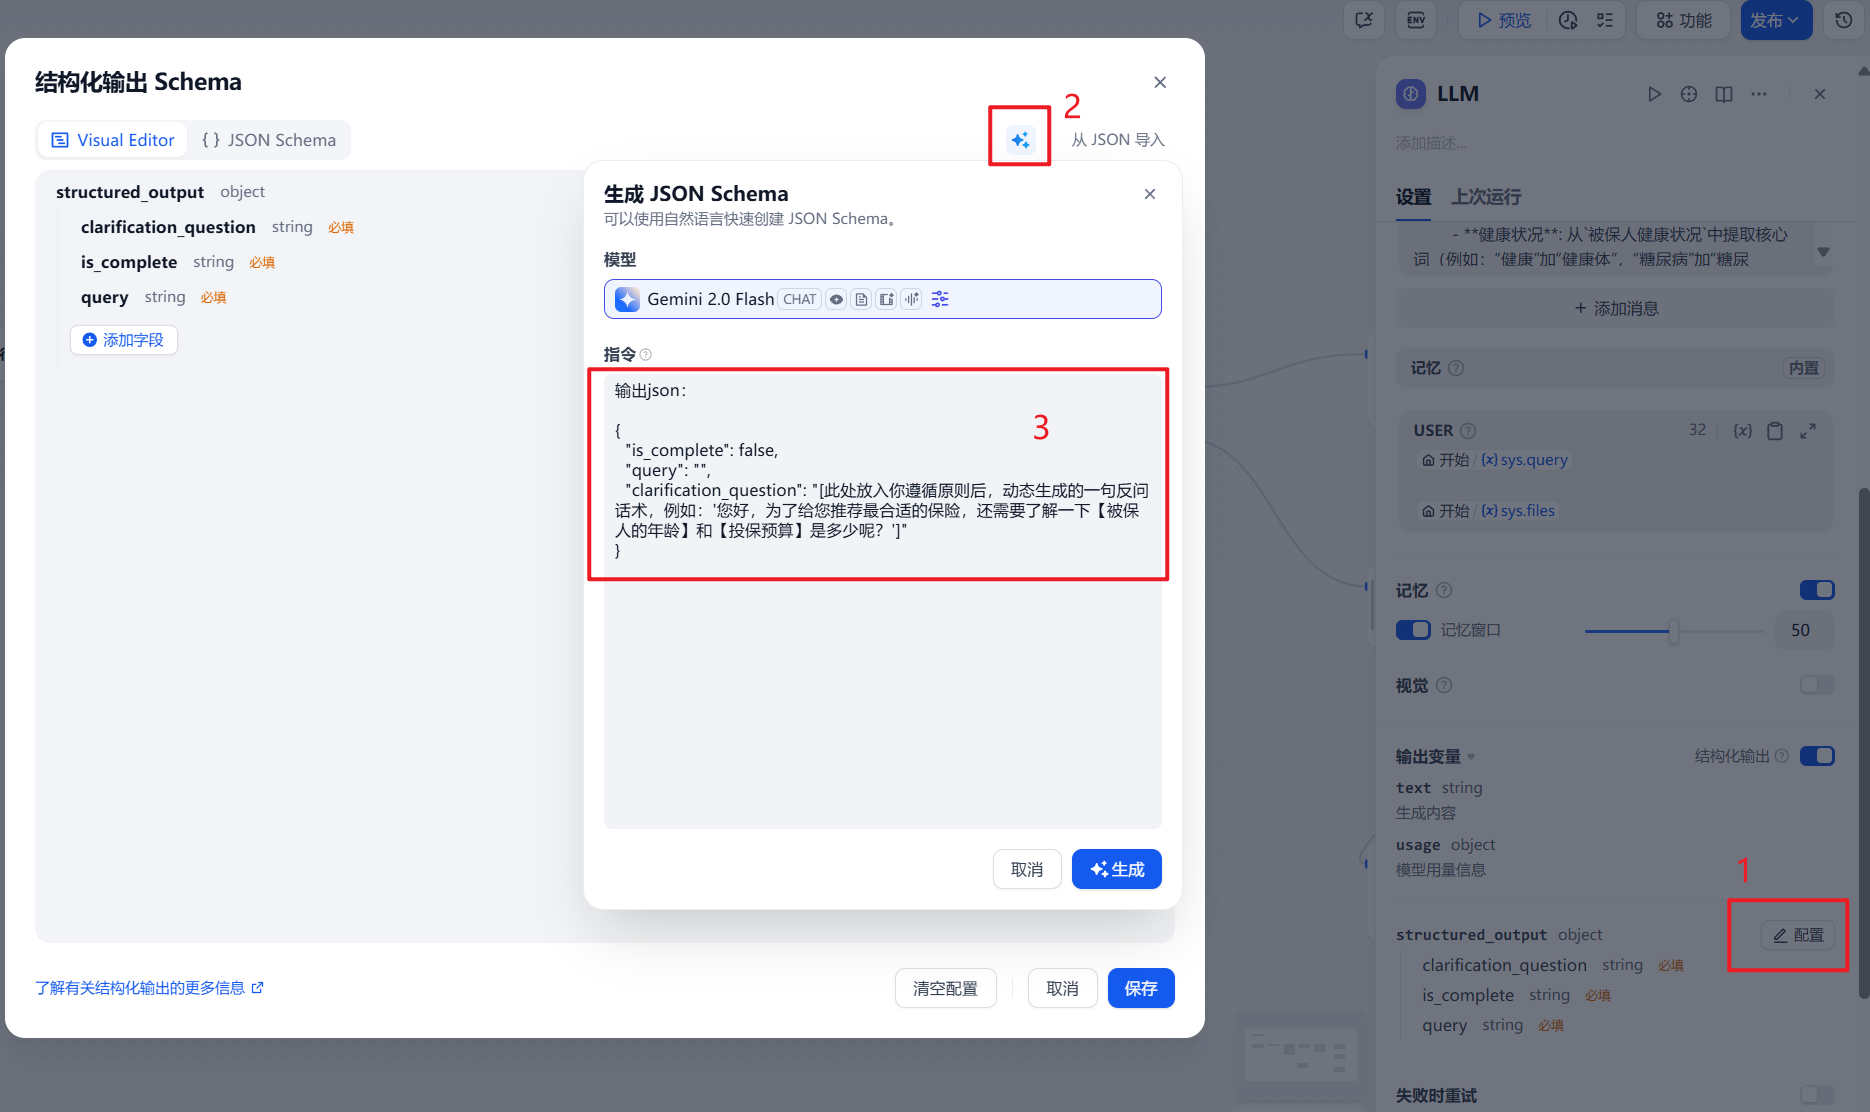Select the query field row in editor
1870x1112 pixels.
pyautogui.click(x=154, y=297)
